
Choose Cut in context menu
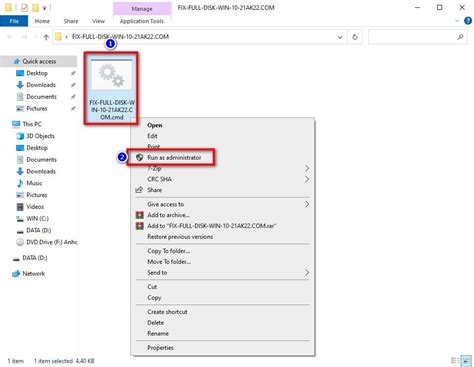[x=152, y=287]
